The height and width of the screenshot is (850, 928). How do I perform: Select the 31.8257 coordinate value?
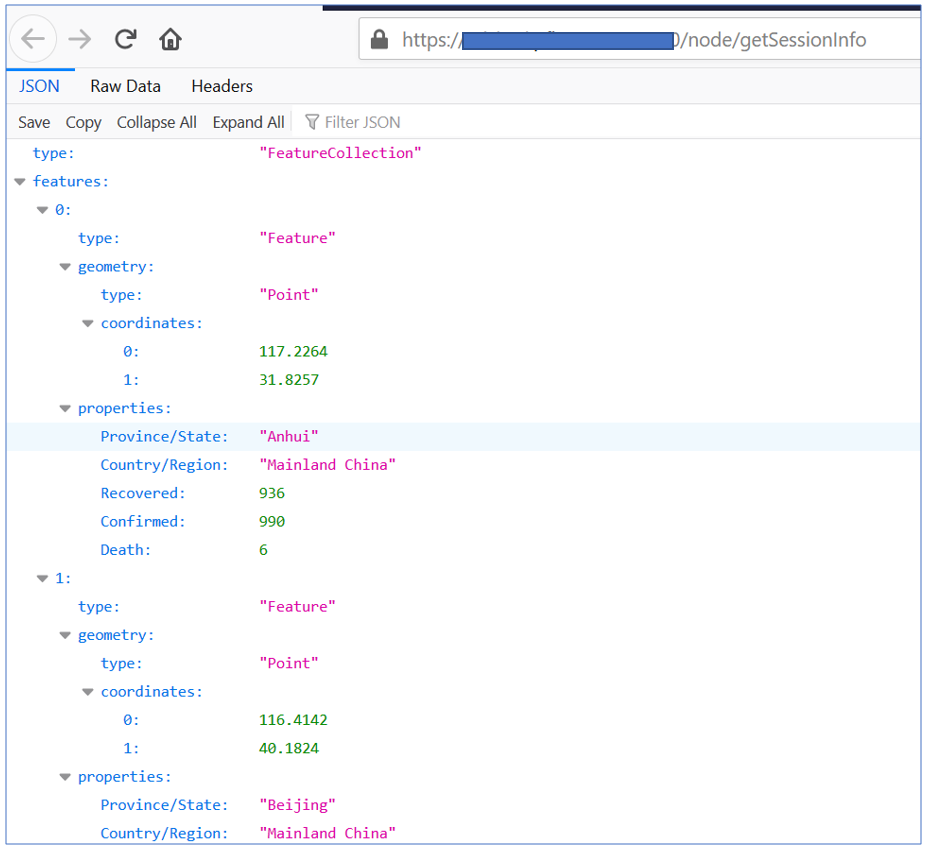289,380
